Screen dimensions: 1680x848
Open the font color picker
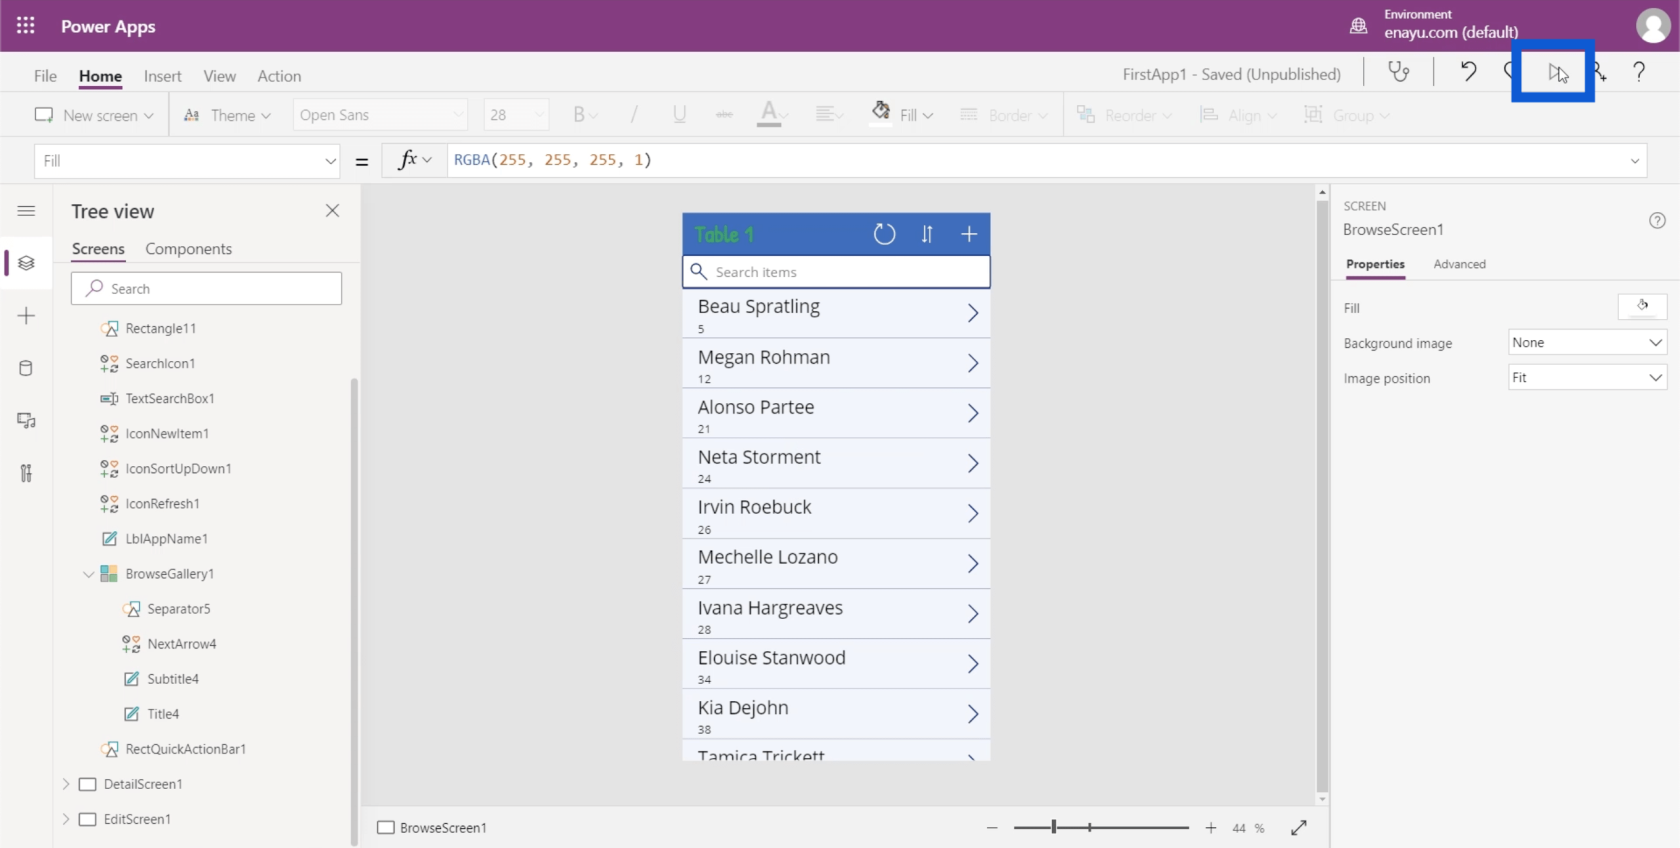coord(770,115)
